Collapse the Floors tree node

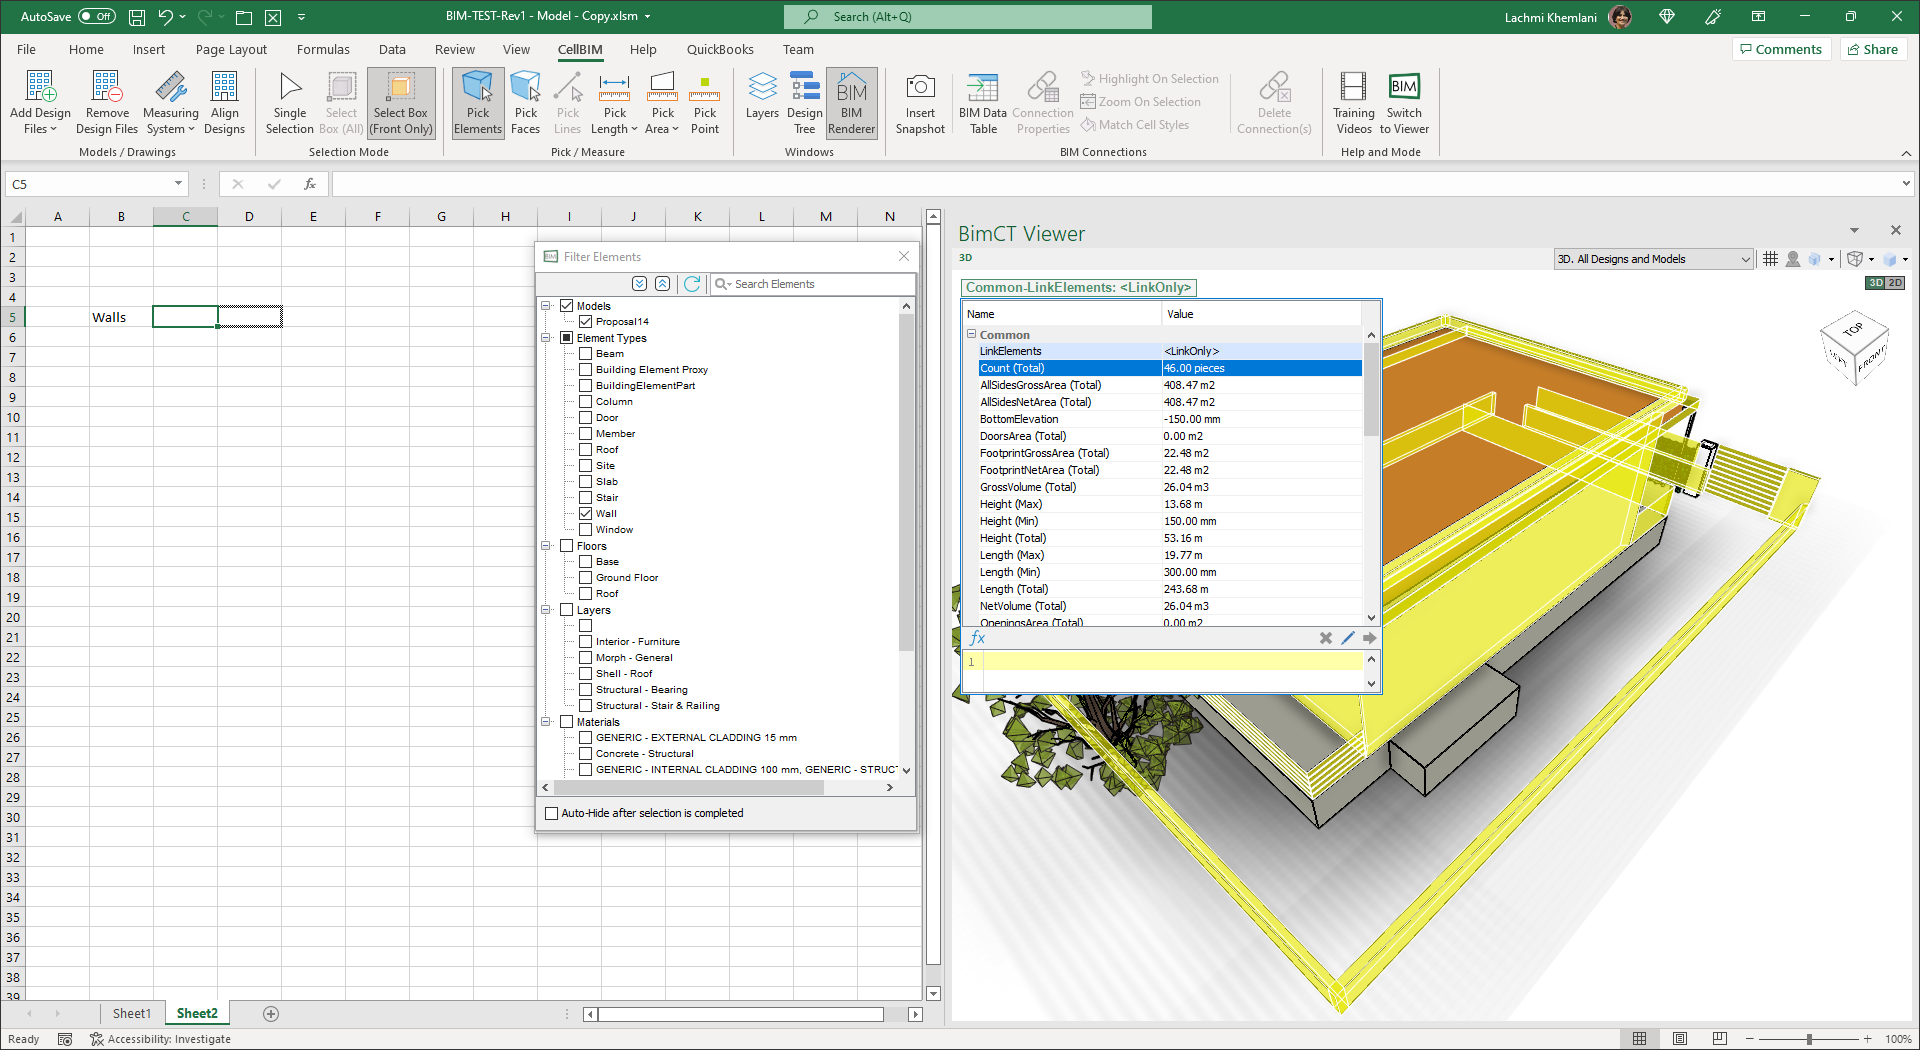[547, 546]
